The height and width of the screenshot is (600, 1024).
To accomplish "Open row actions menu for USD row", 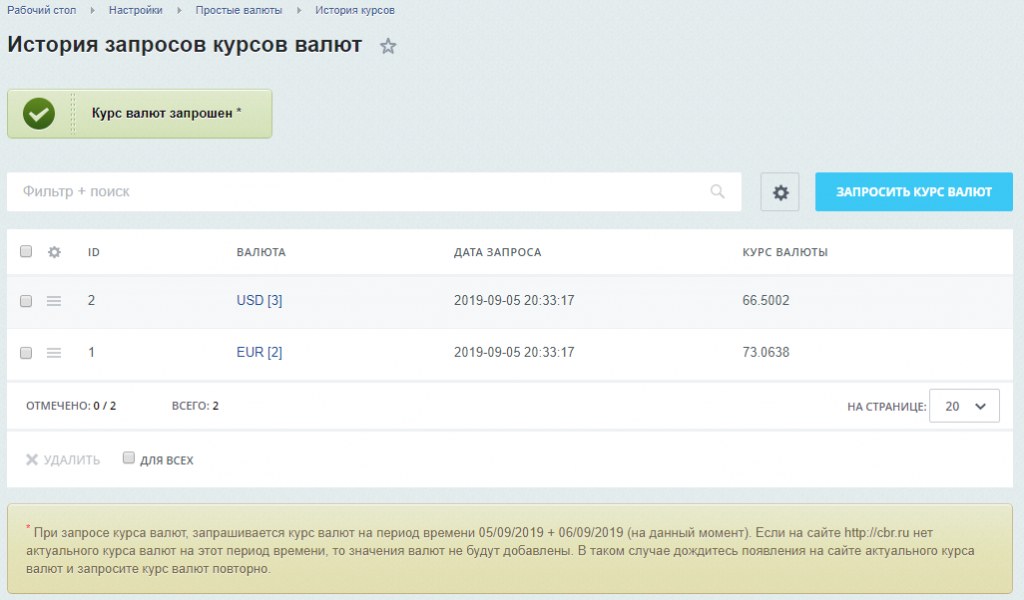I will [54, 301].
